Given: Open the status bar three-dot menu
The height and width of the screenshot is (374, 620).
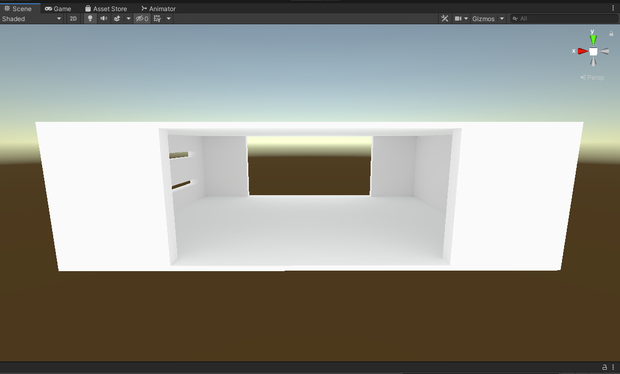Looking at the screenshot, I should [613, 367].
